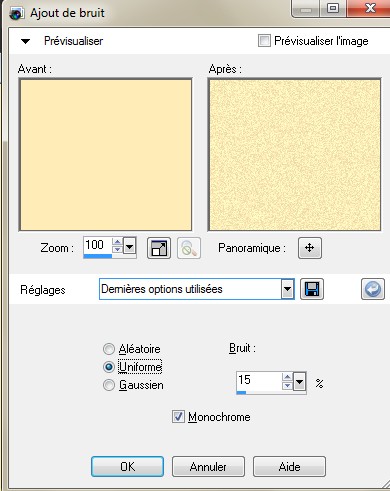The height and width of the screenshot is (491, 390).
Task: Uncheck the Monochrome checkbox
Action: (178, 417)
